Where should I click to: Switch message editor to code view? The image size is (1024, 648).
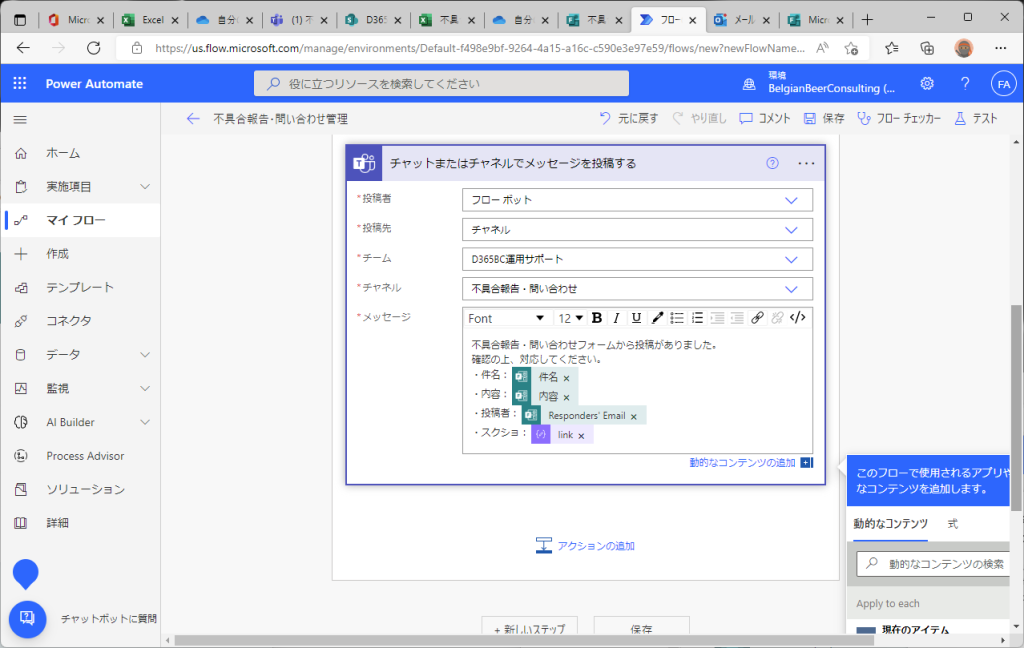797,318
